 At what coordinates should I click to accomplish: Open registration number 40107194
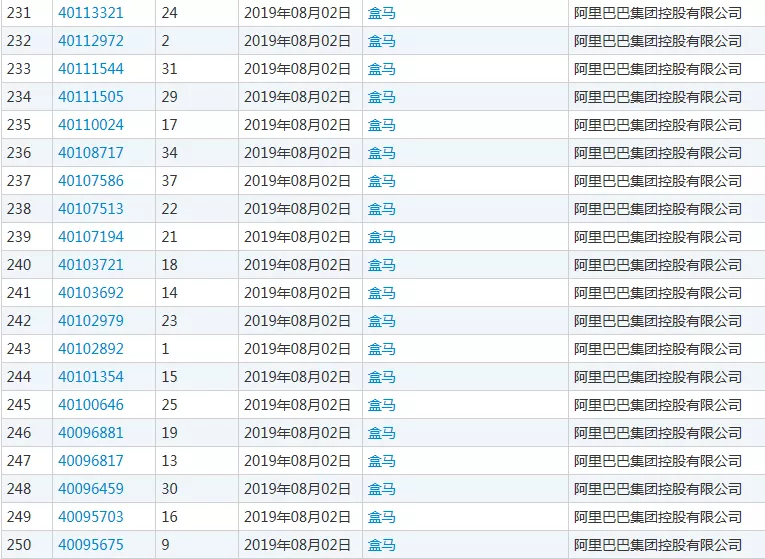(91, 237)
